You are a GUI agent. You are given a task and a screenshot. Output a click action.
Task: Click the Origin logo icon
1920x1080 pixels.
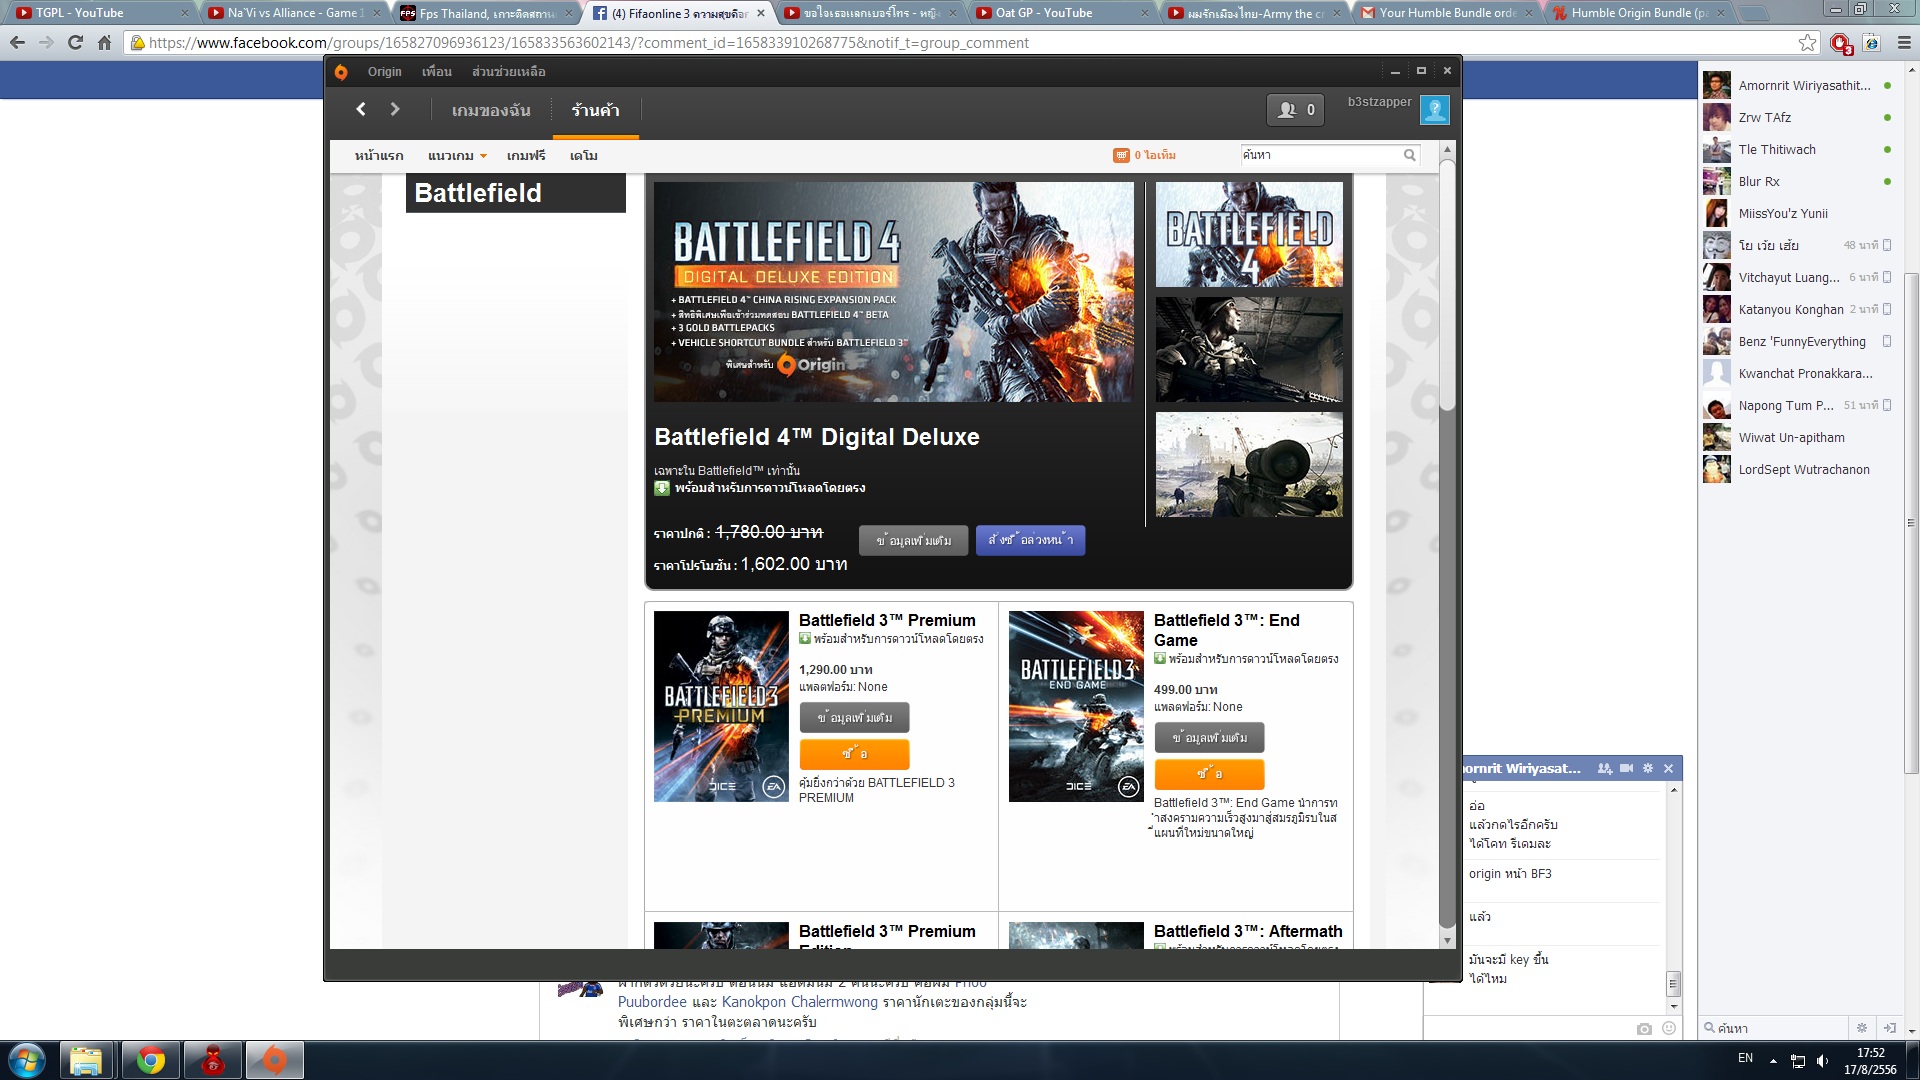pyautogui.click(x=341, y=72)
